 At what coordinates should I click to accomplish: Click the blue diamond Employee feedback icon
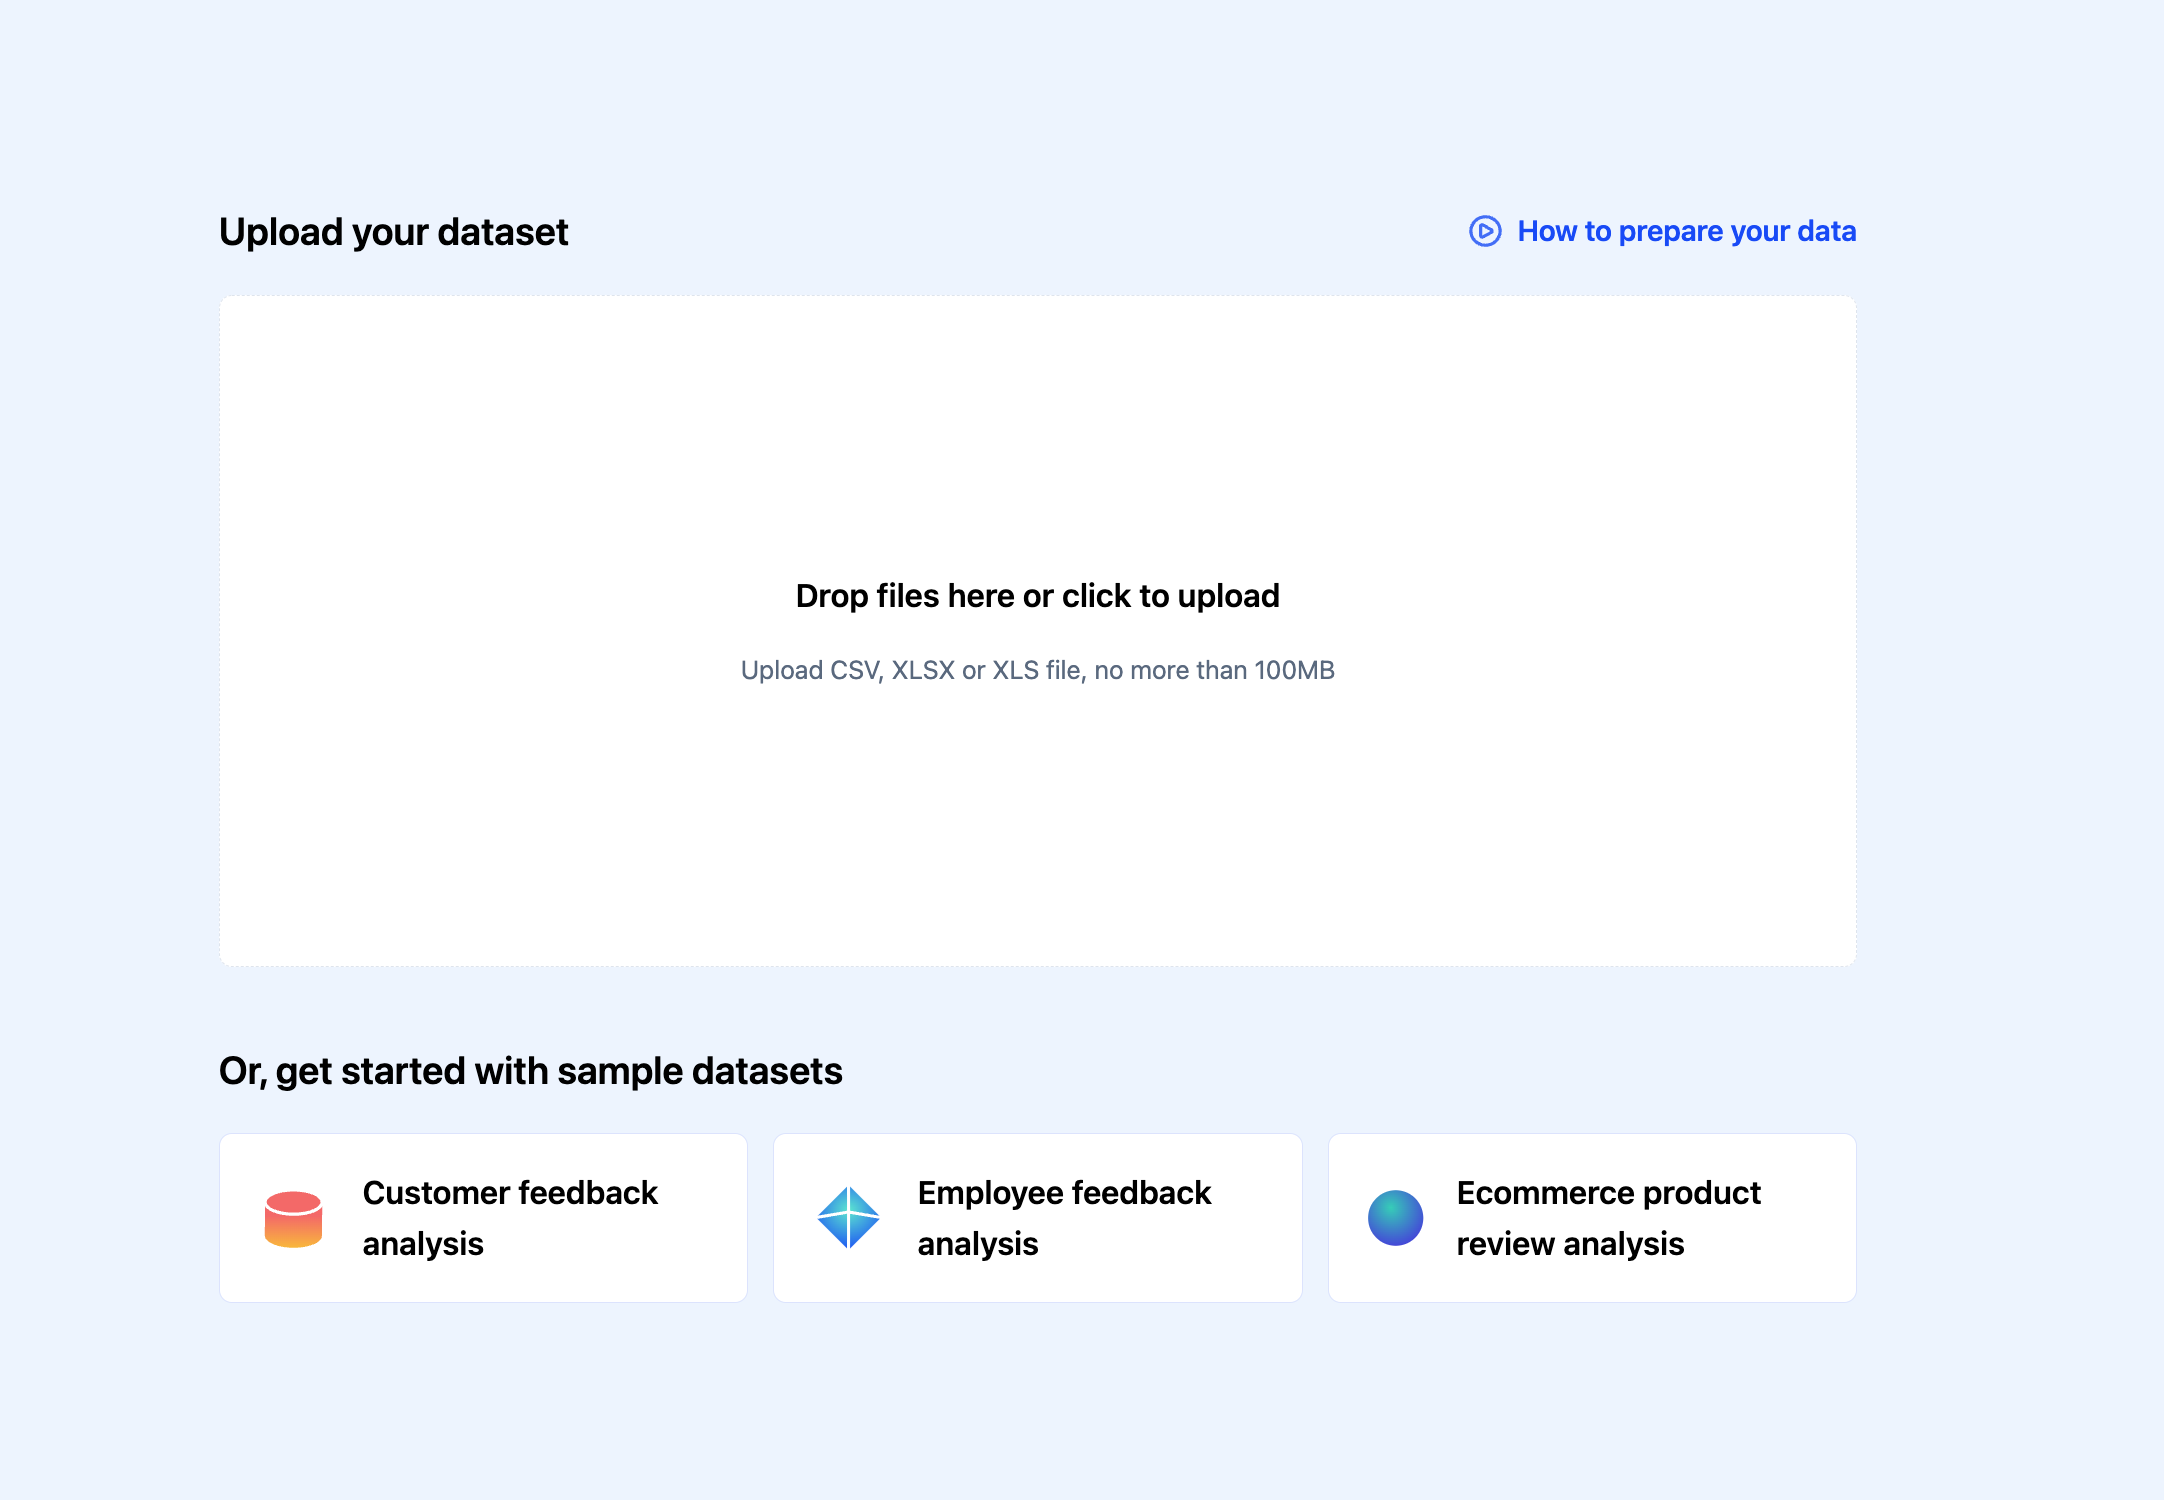click(848, 1218)
